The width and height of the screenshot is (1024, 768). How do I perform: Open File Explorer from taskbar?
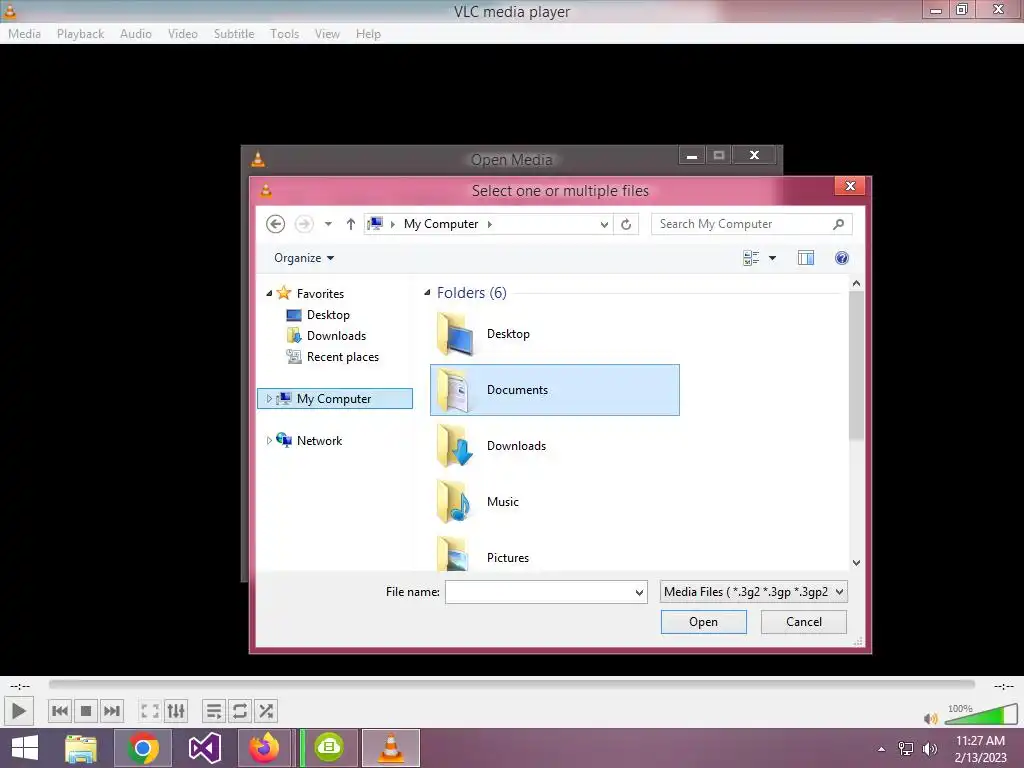(x=81, y=748)
